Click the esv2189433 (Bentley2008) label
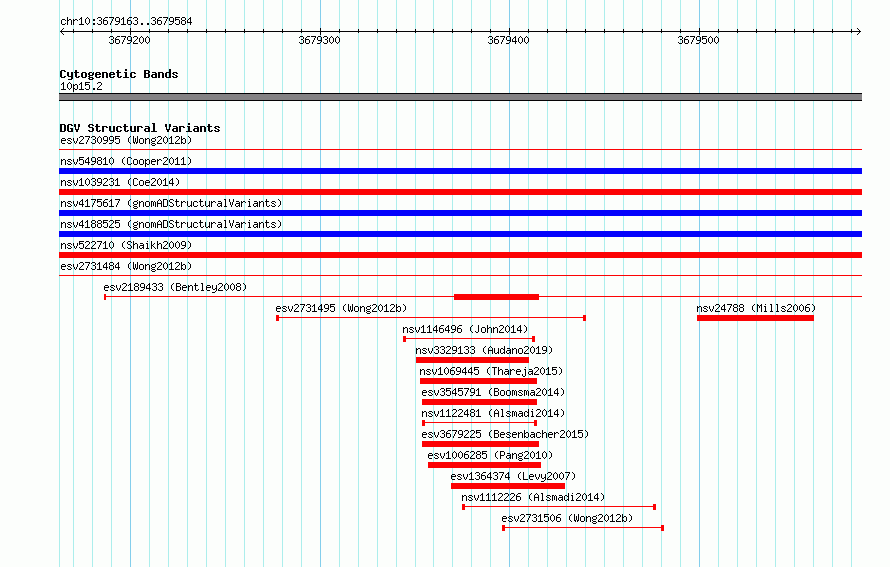Viewport: 890px width, 567px height. pyautogui.click(x=175, y=287)
